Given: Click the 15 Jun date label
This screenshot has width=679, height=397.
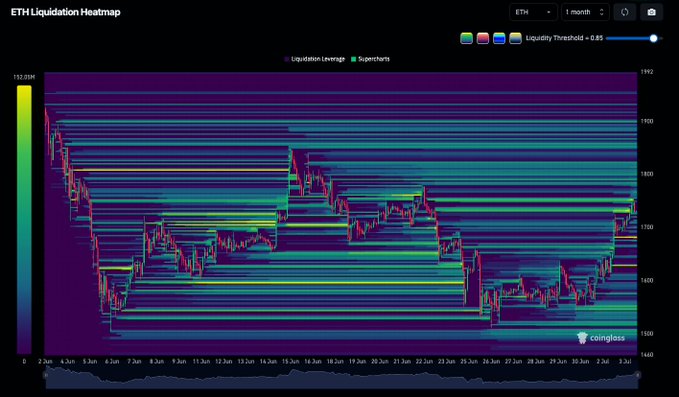Looking at the screenshot, I should pos(291,361).
